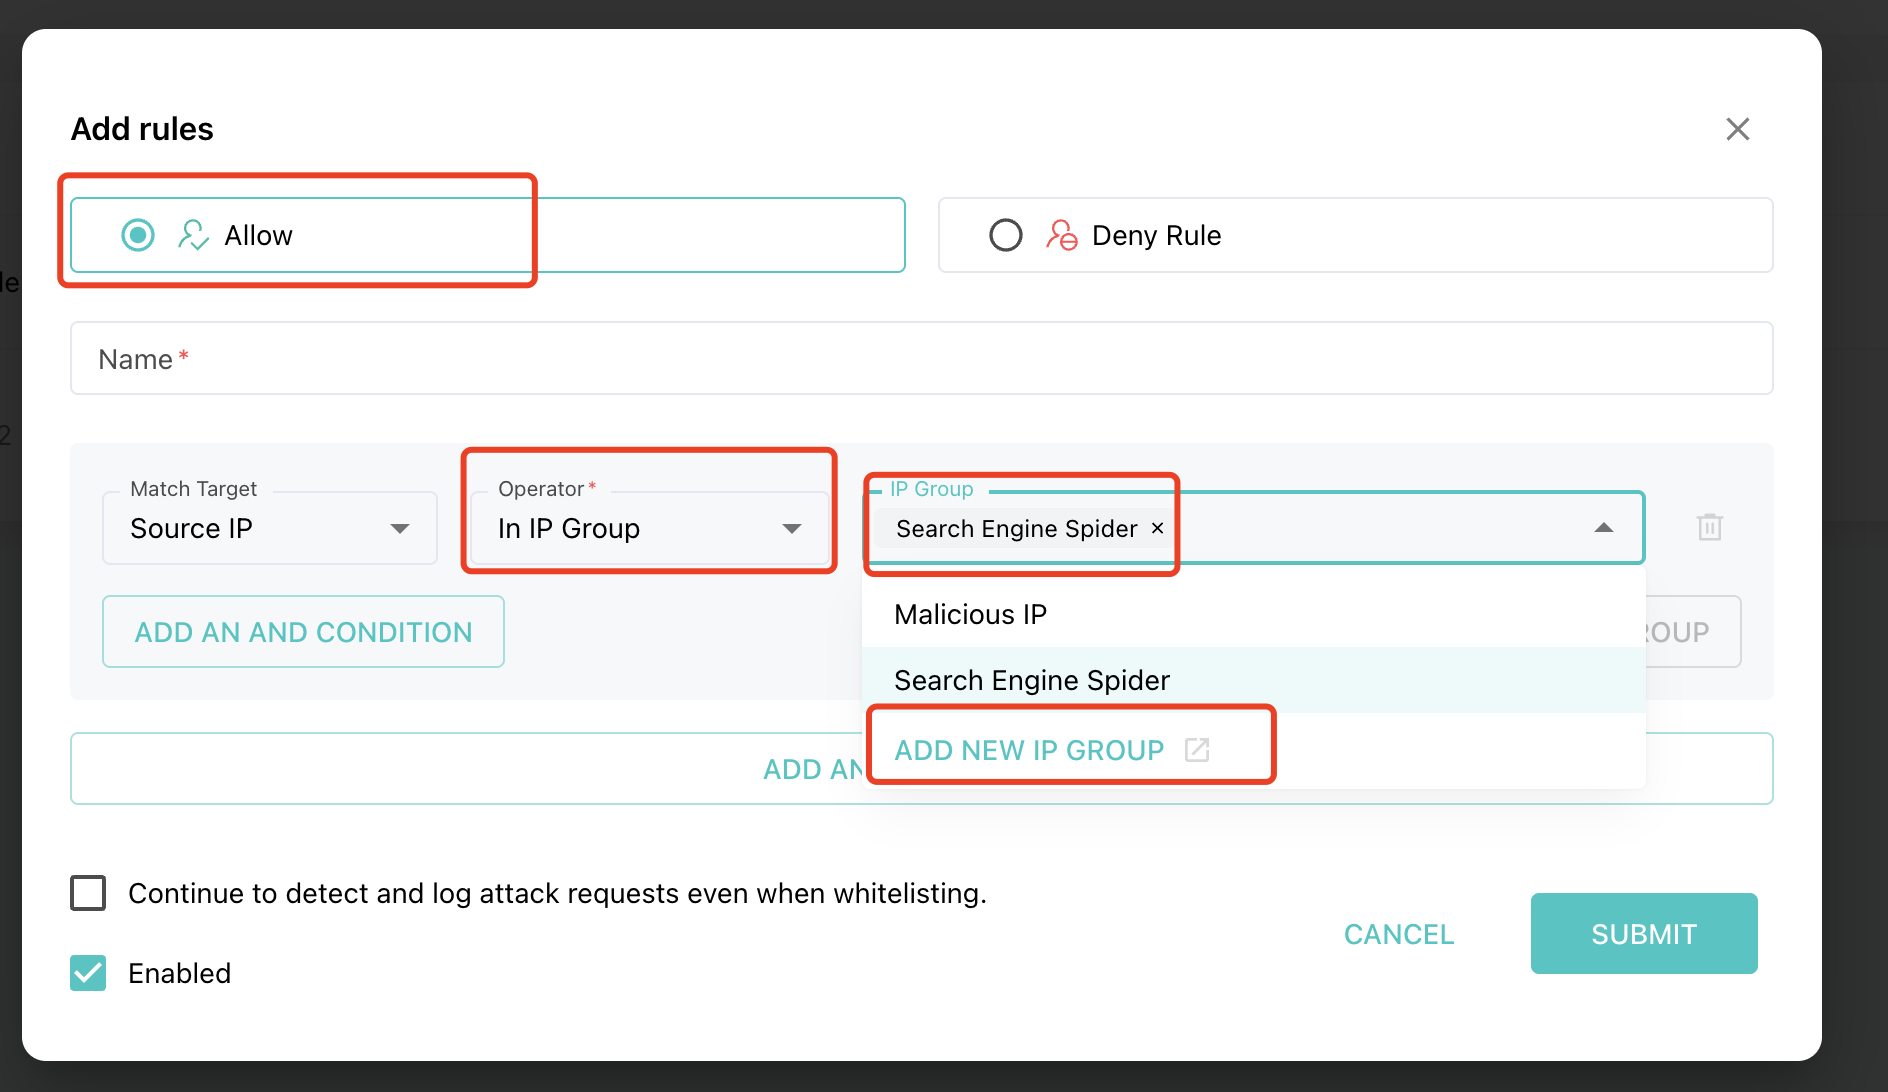Open the Match Target Source IP dropdown
This screenshot has width=1888, height=1092.
point(270,528)
